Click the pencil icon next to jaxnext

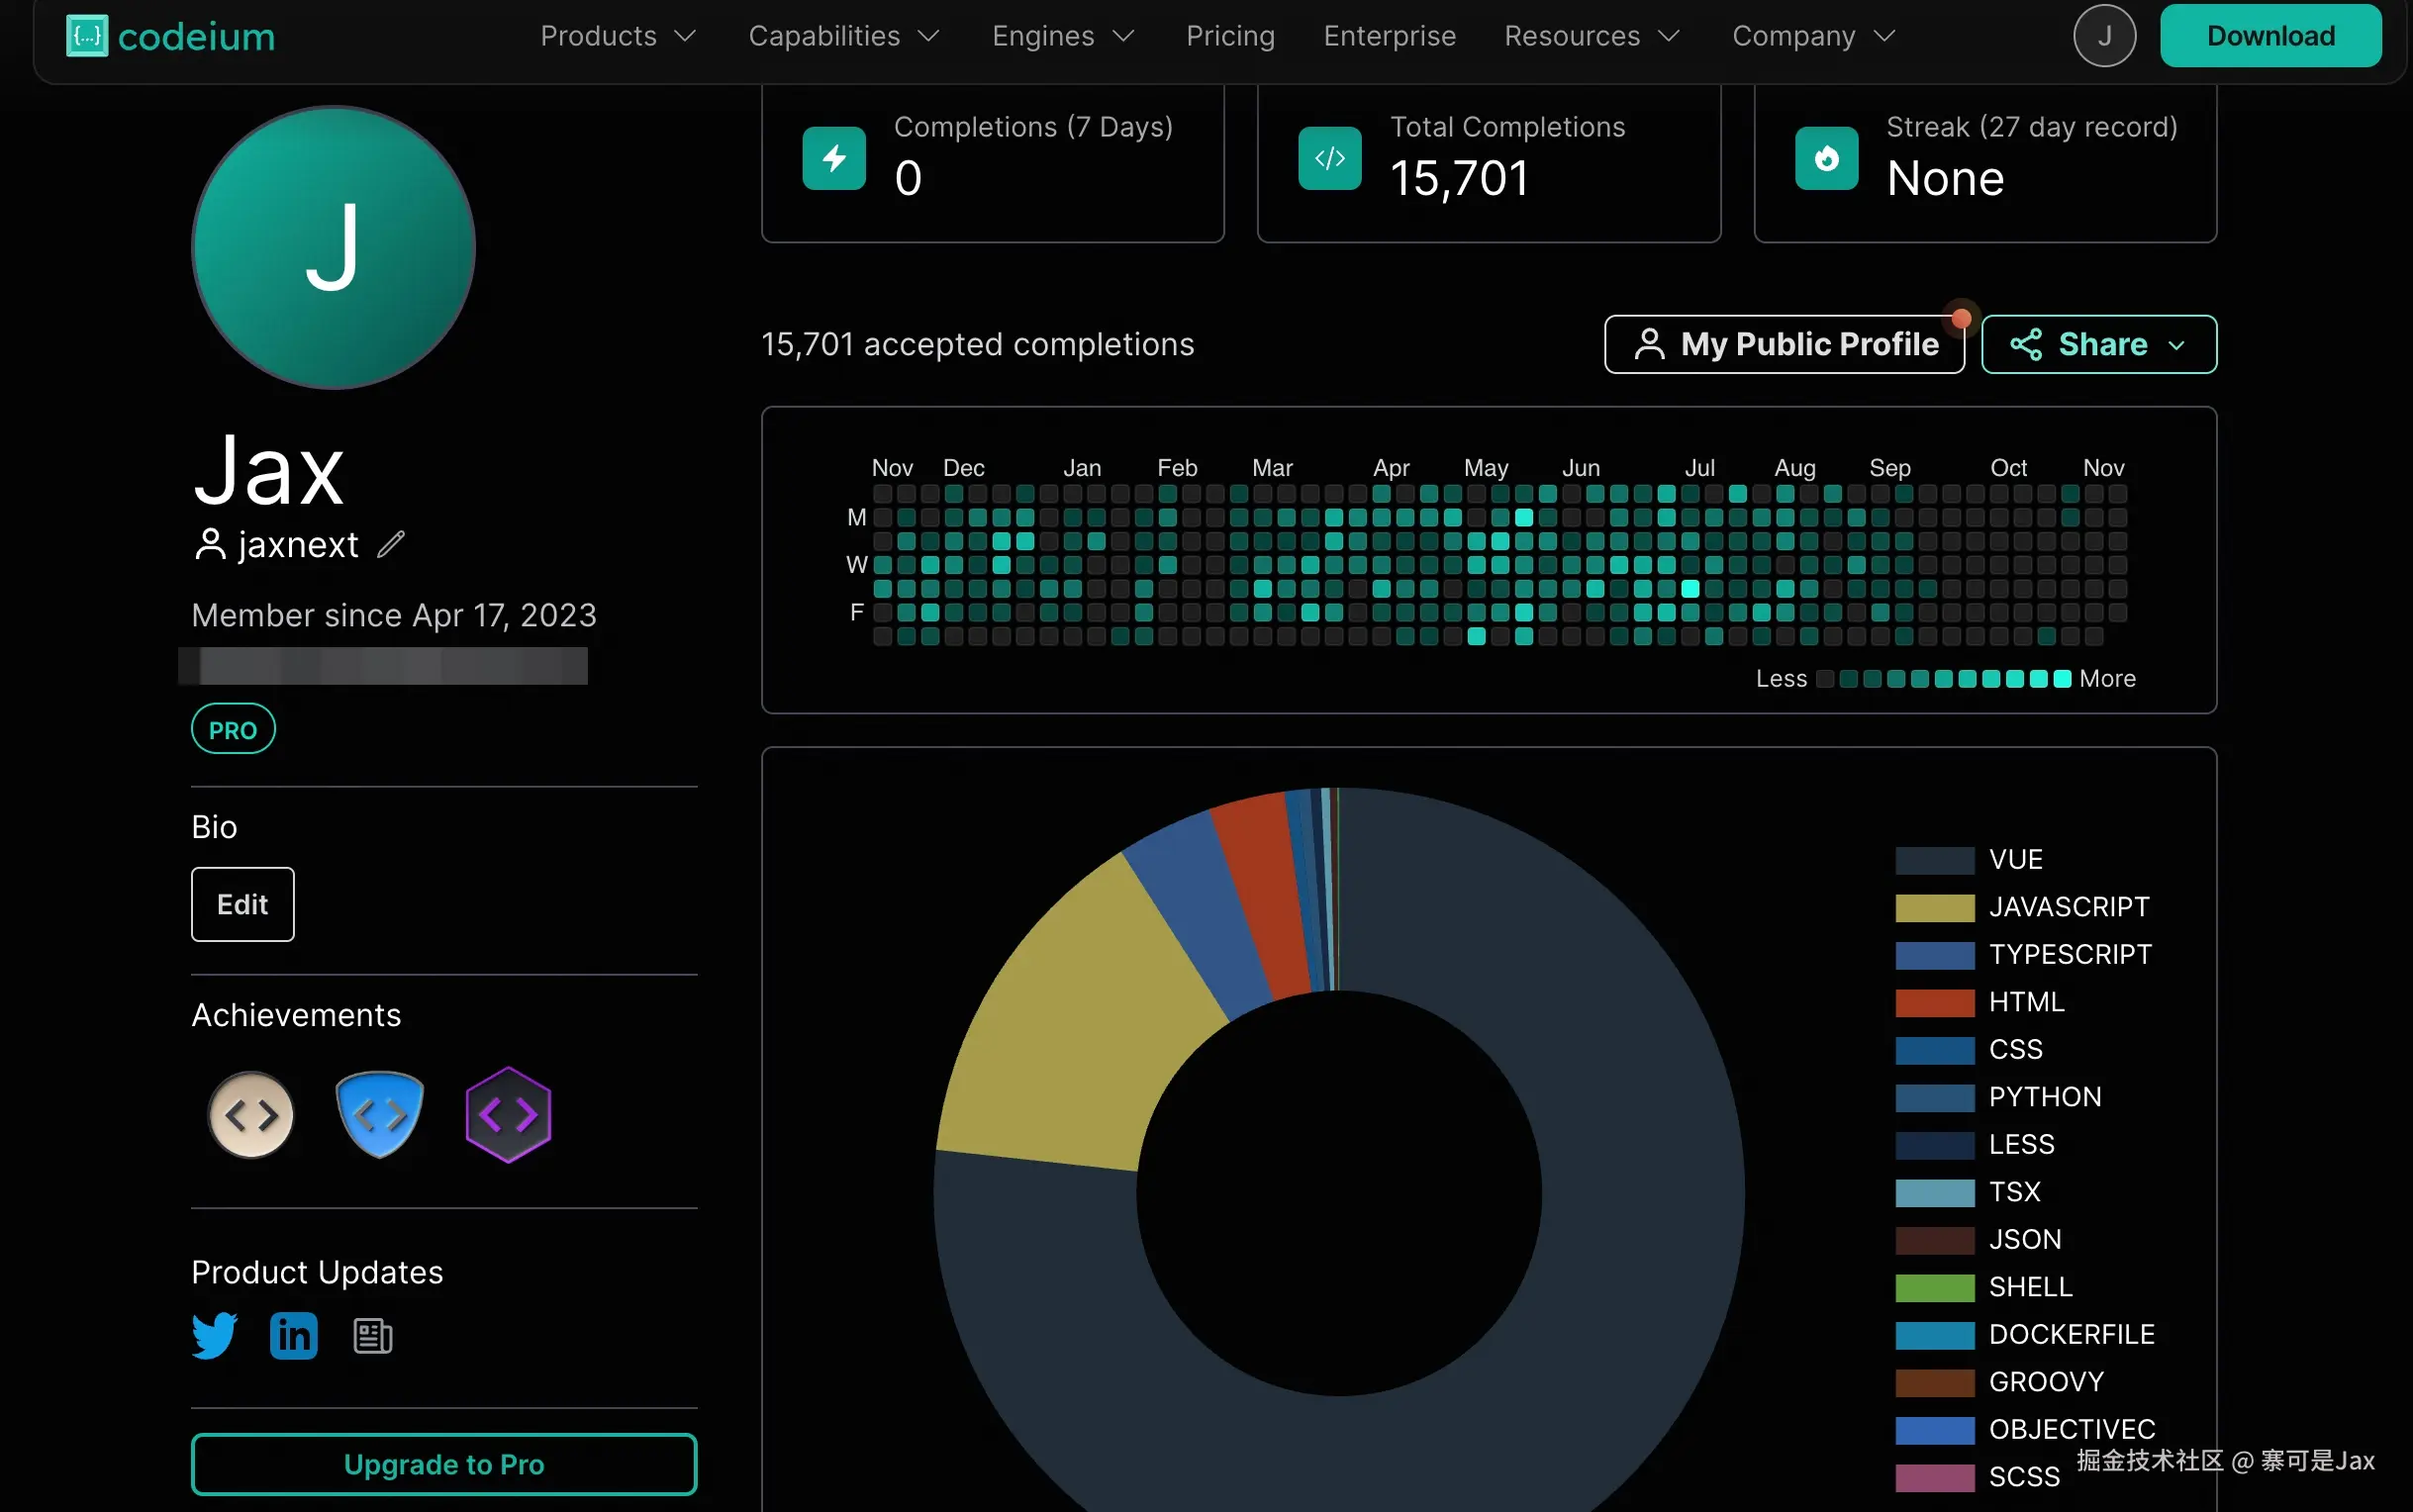click(391, 544)
